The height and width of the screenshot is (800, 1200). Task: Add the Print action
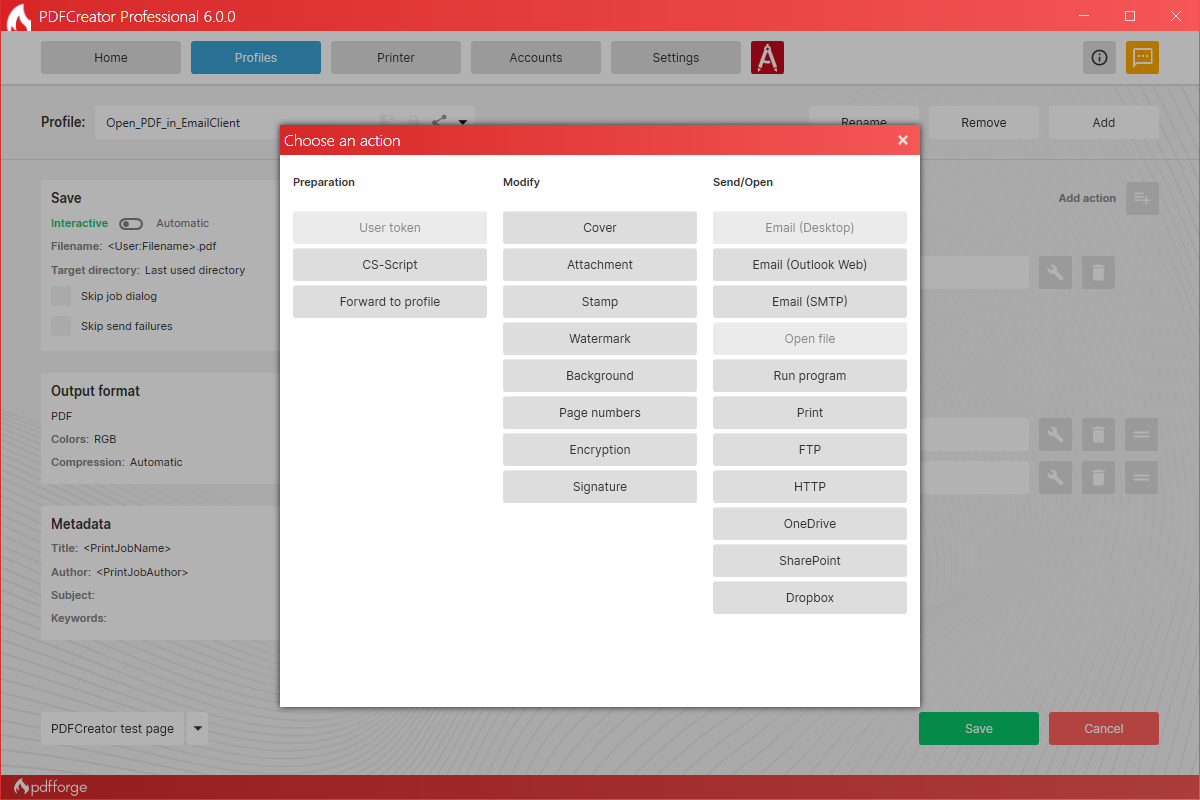810,413
